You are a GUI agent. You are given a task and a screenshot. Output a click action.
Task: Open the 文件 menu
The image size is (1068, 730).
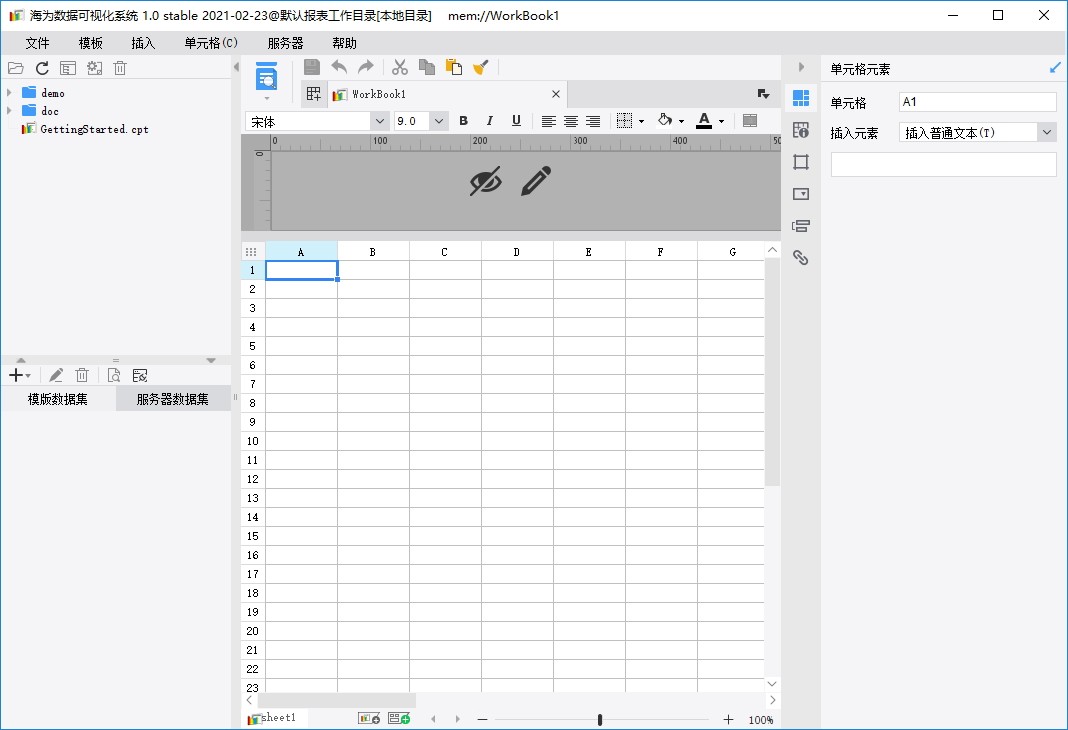(x=37, y=43)
